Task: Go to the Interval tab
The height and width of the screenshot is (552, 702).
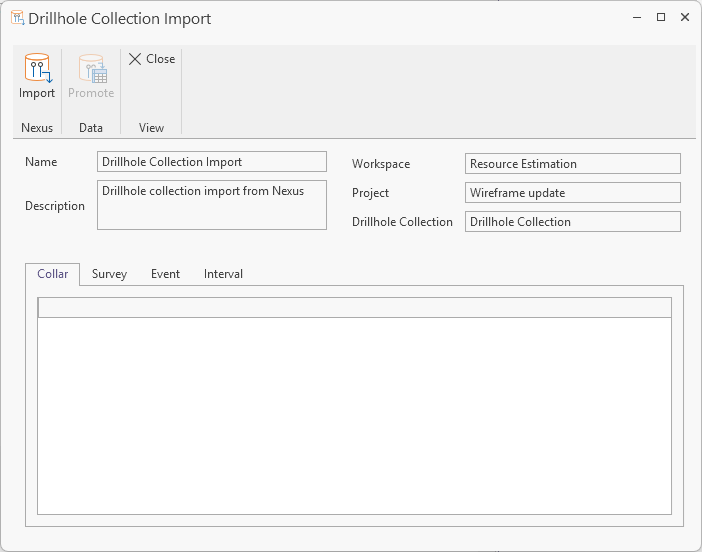Action: [x=223, y=274]
